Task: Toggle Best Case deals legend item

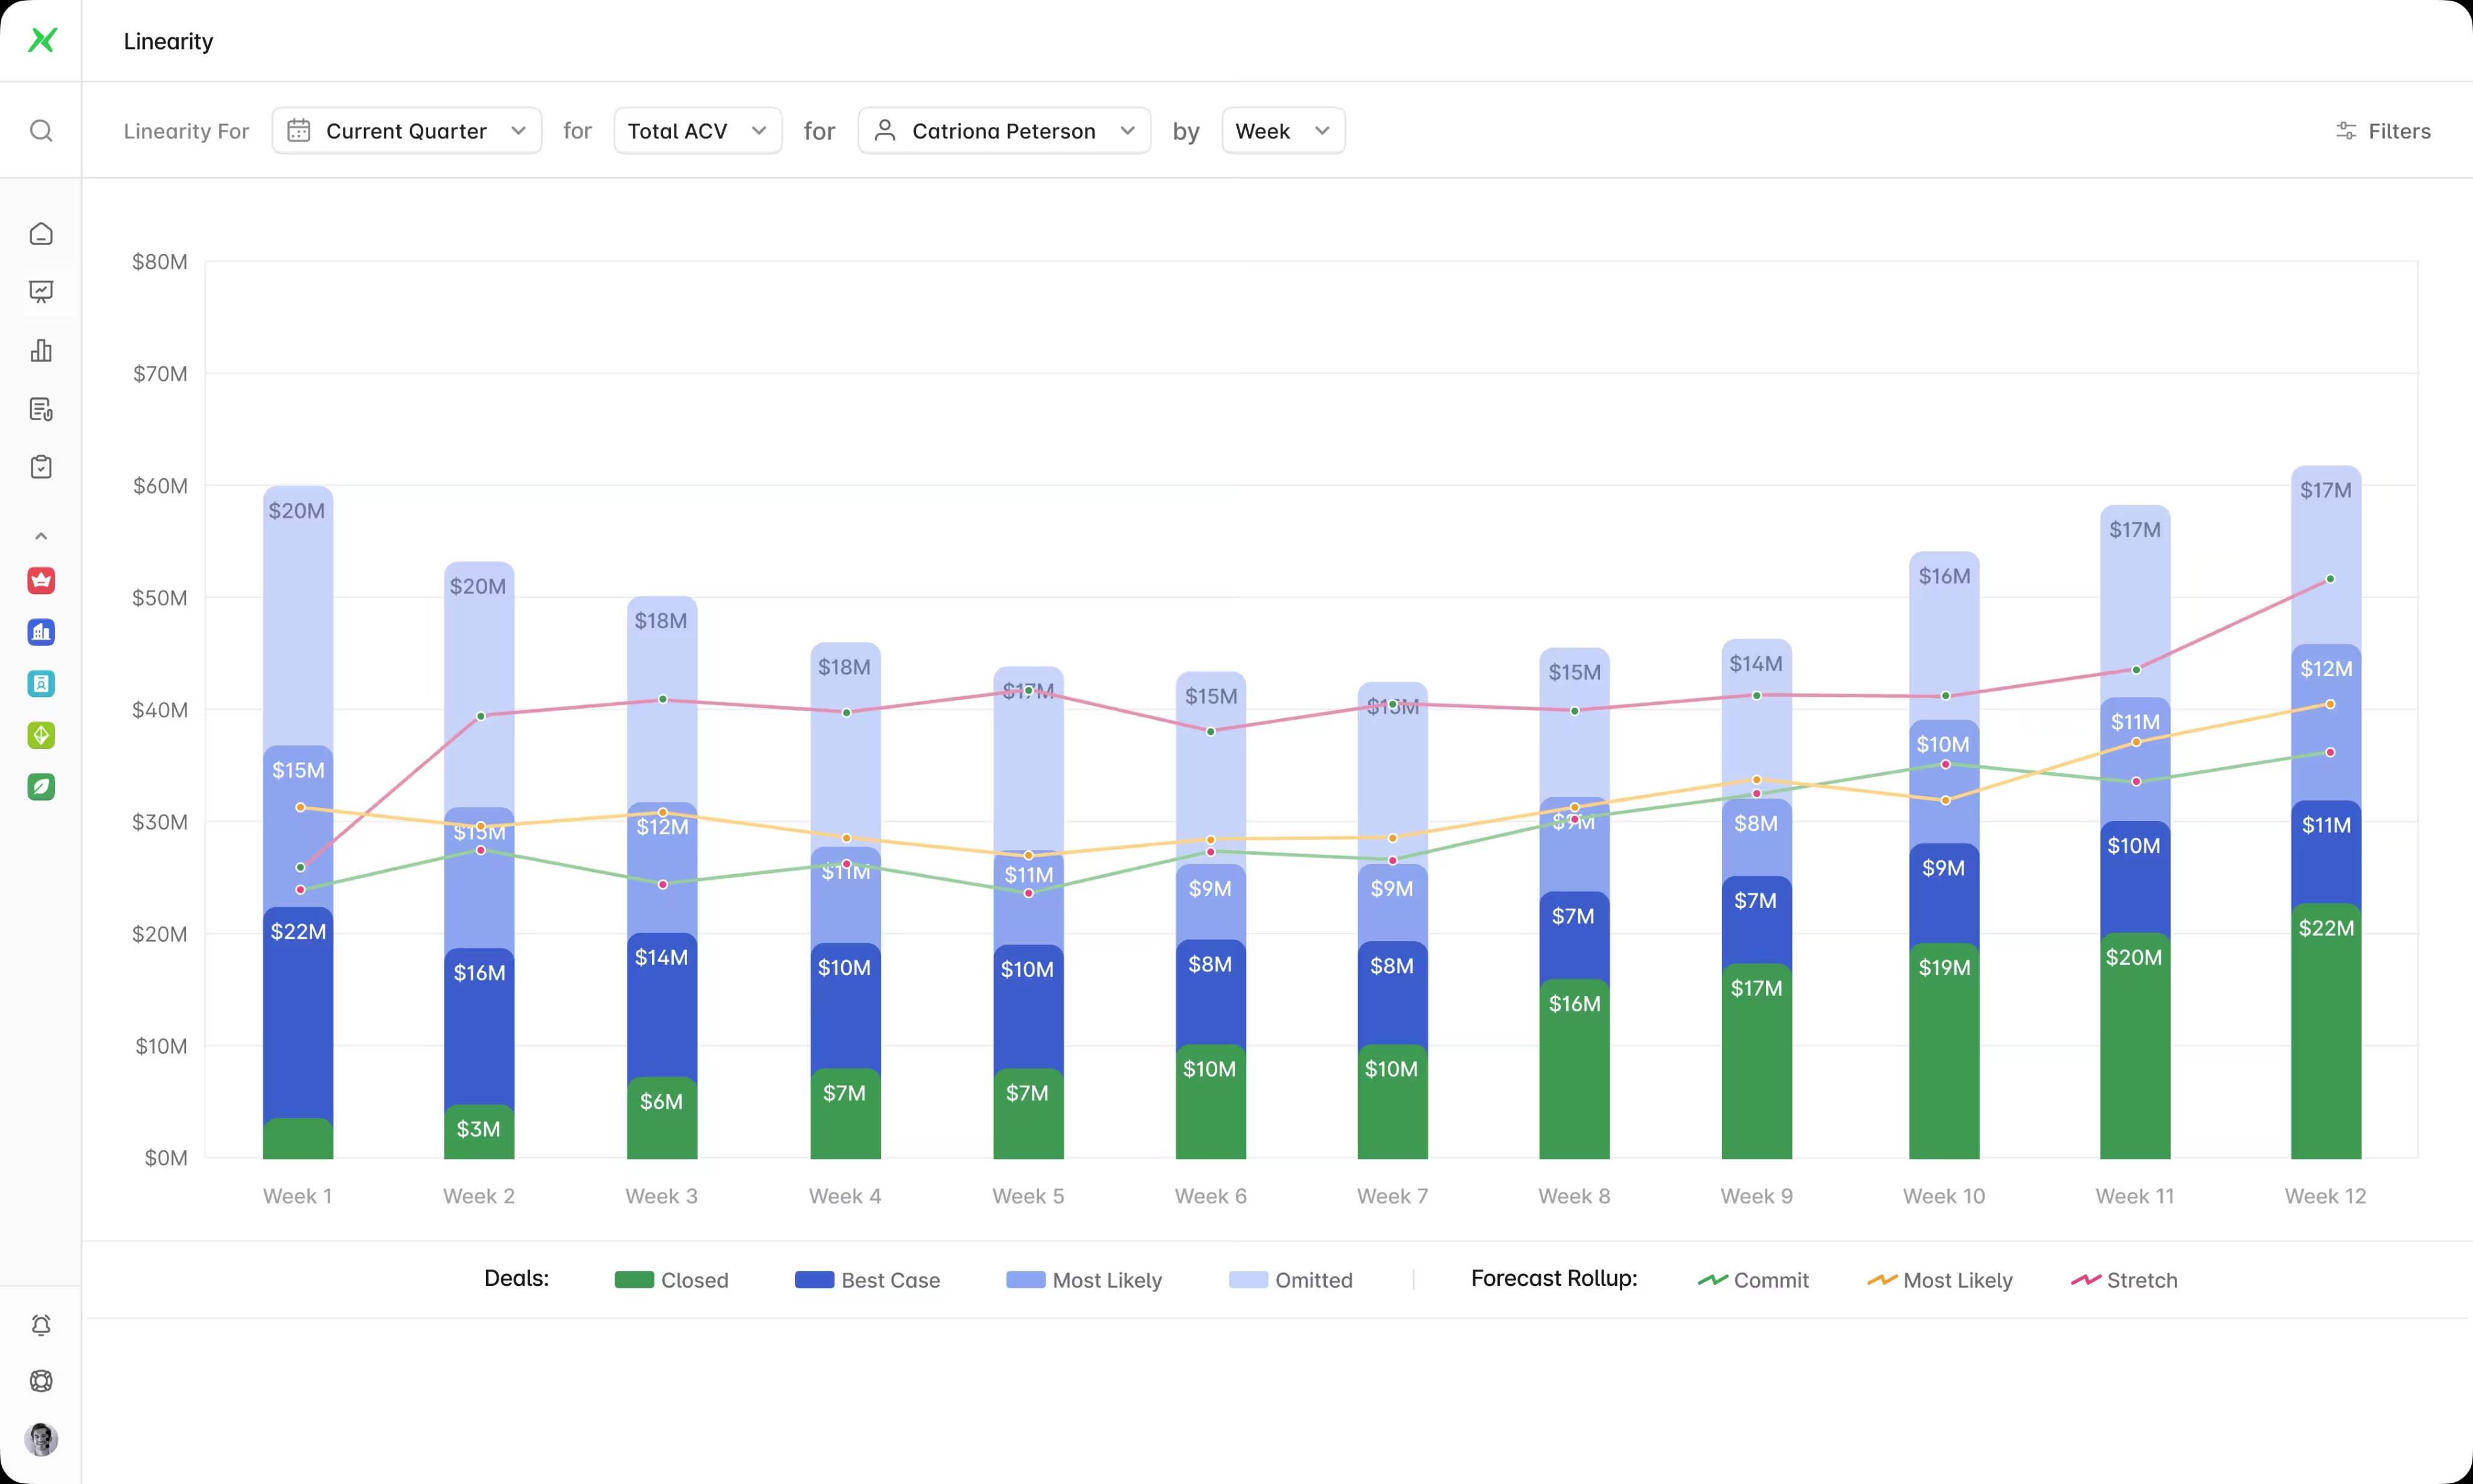Action: point(867,1280)
